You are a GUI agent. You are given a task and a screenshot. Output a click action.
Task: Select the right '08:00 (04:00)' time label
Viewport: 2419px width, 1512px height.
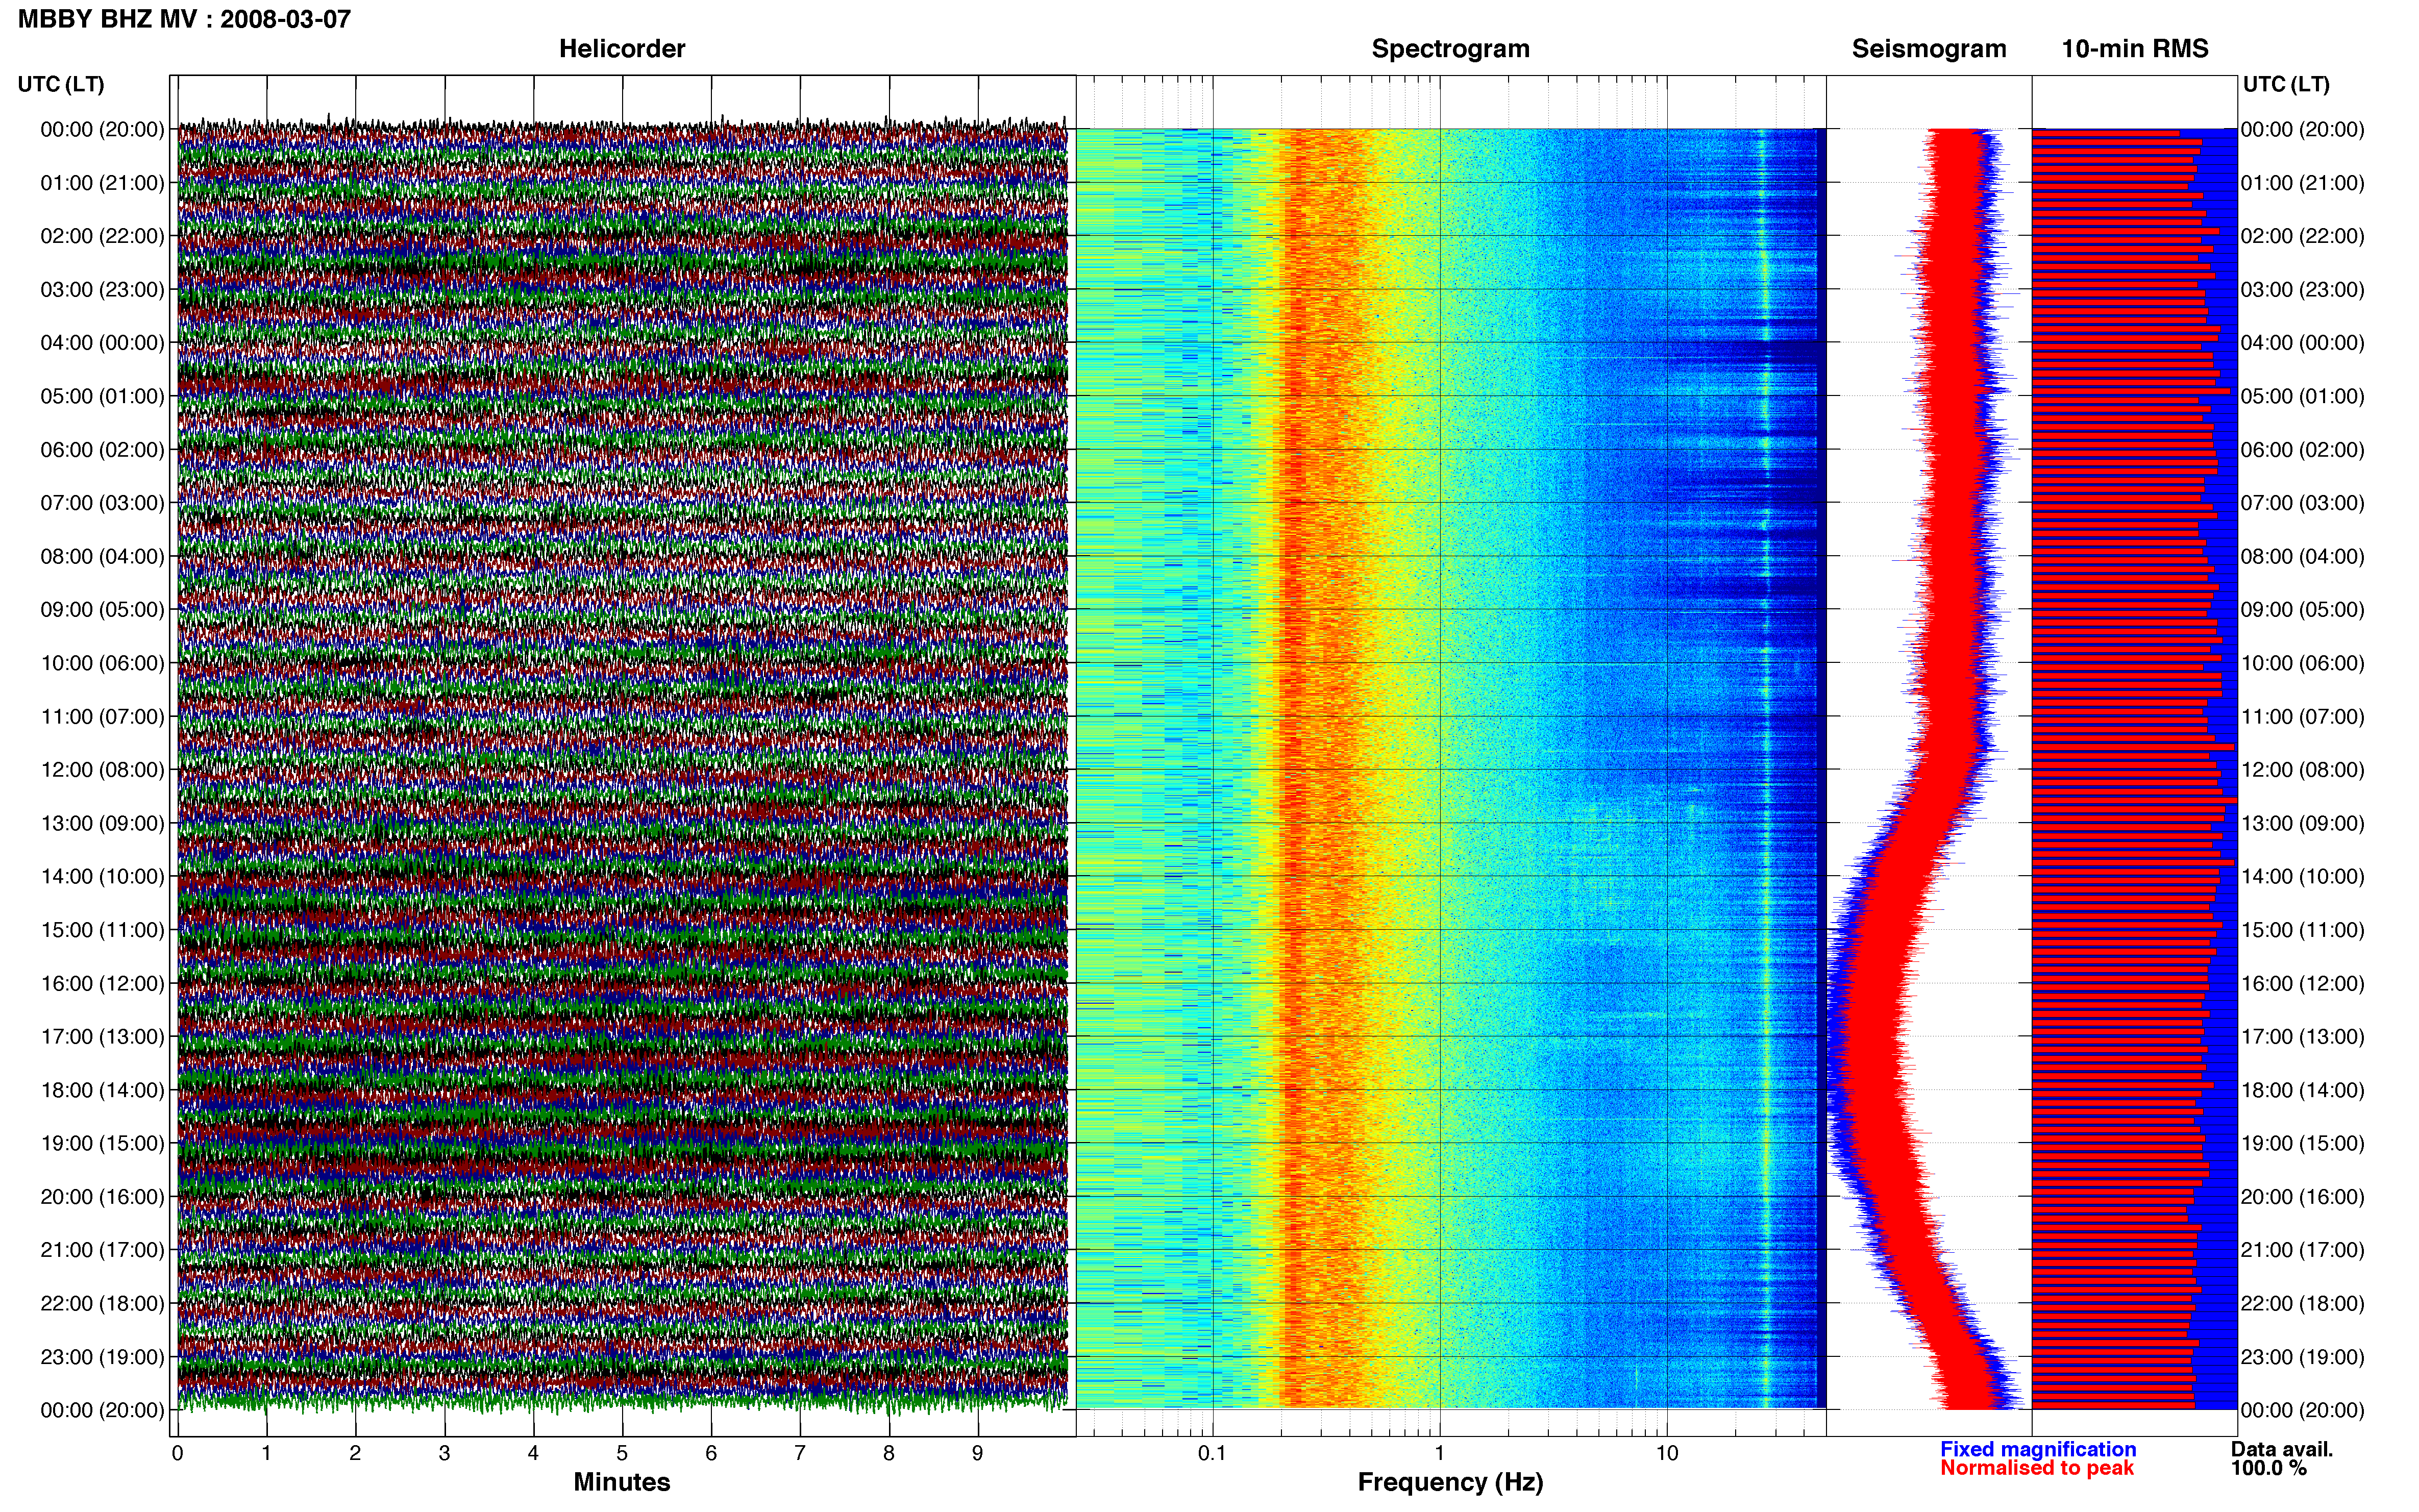click(2302, 556)
